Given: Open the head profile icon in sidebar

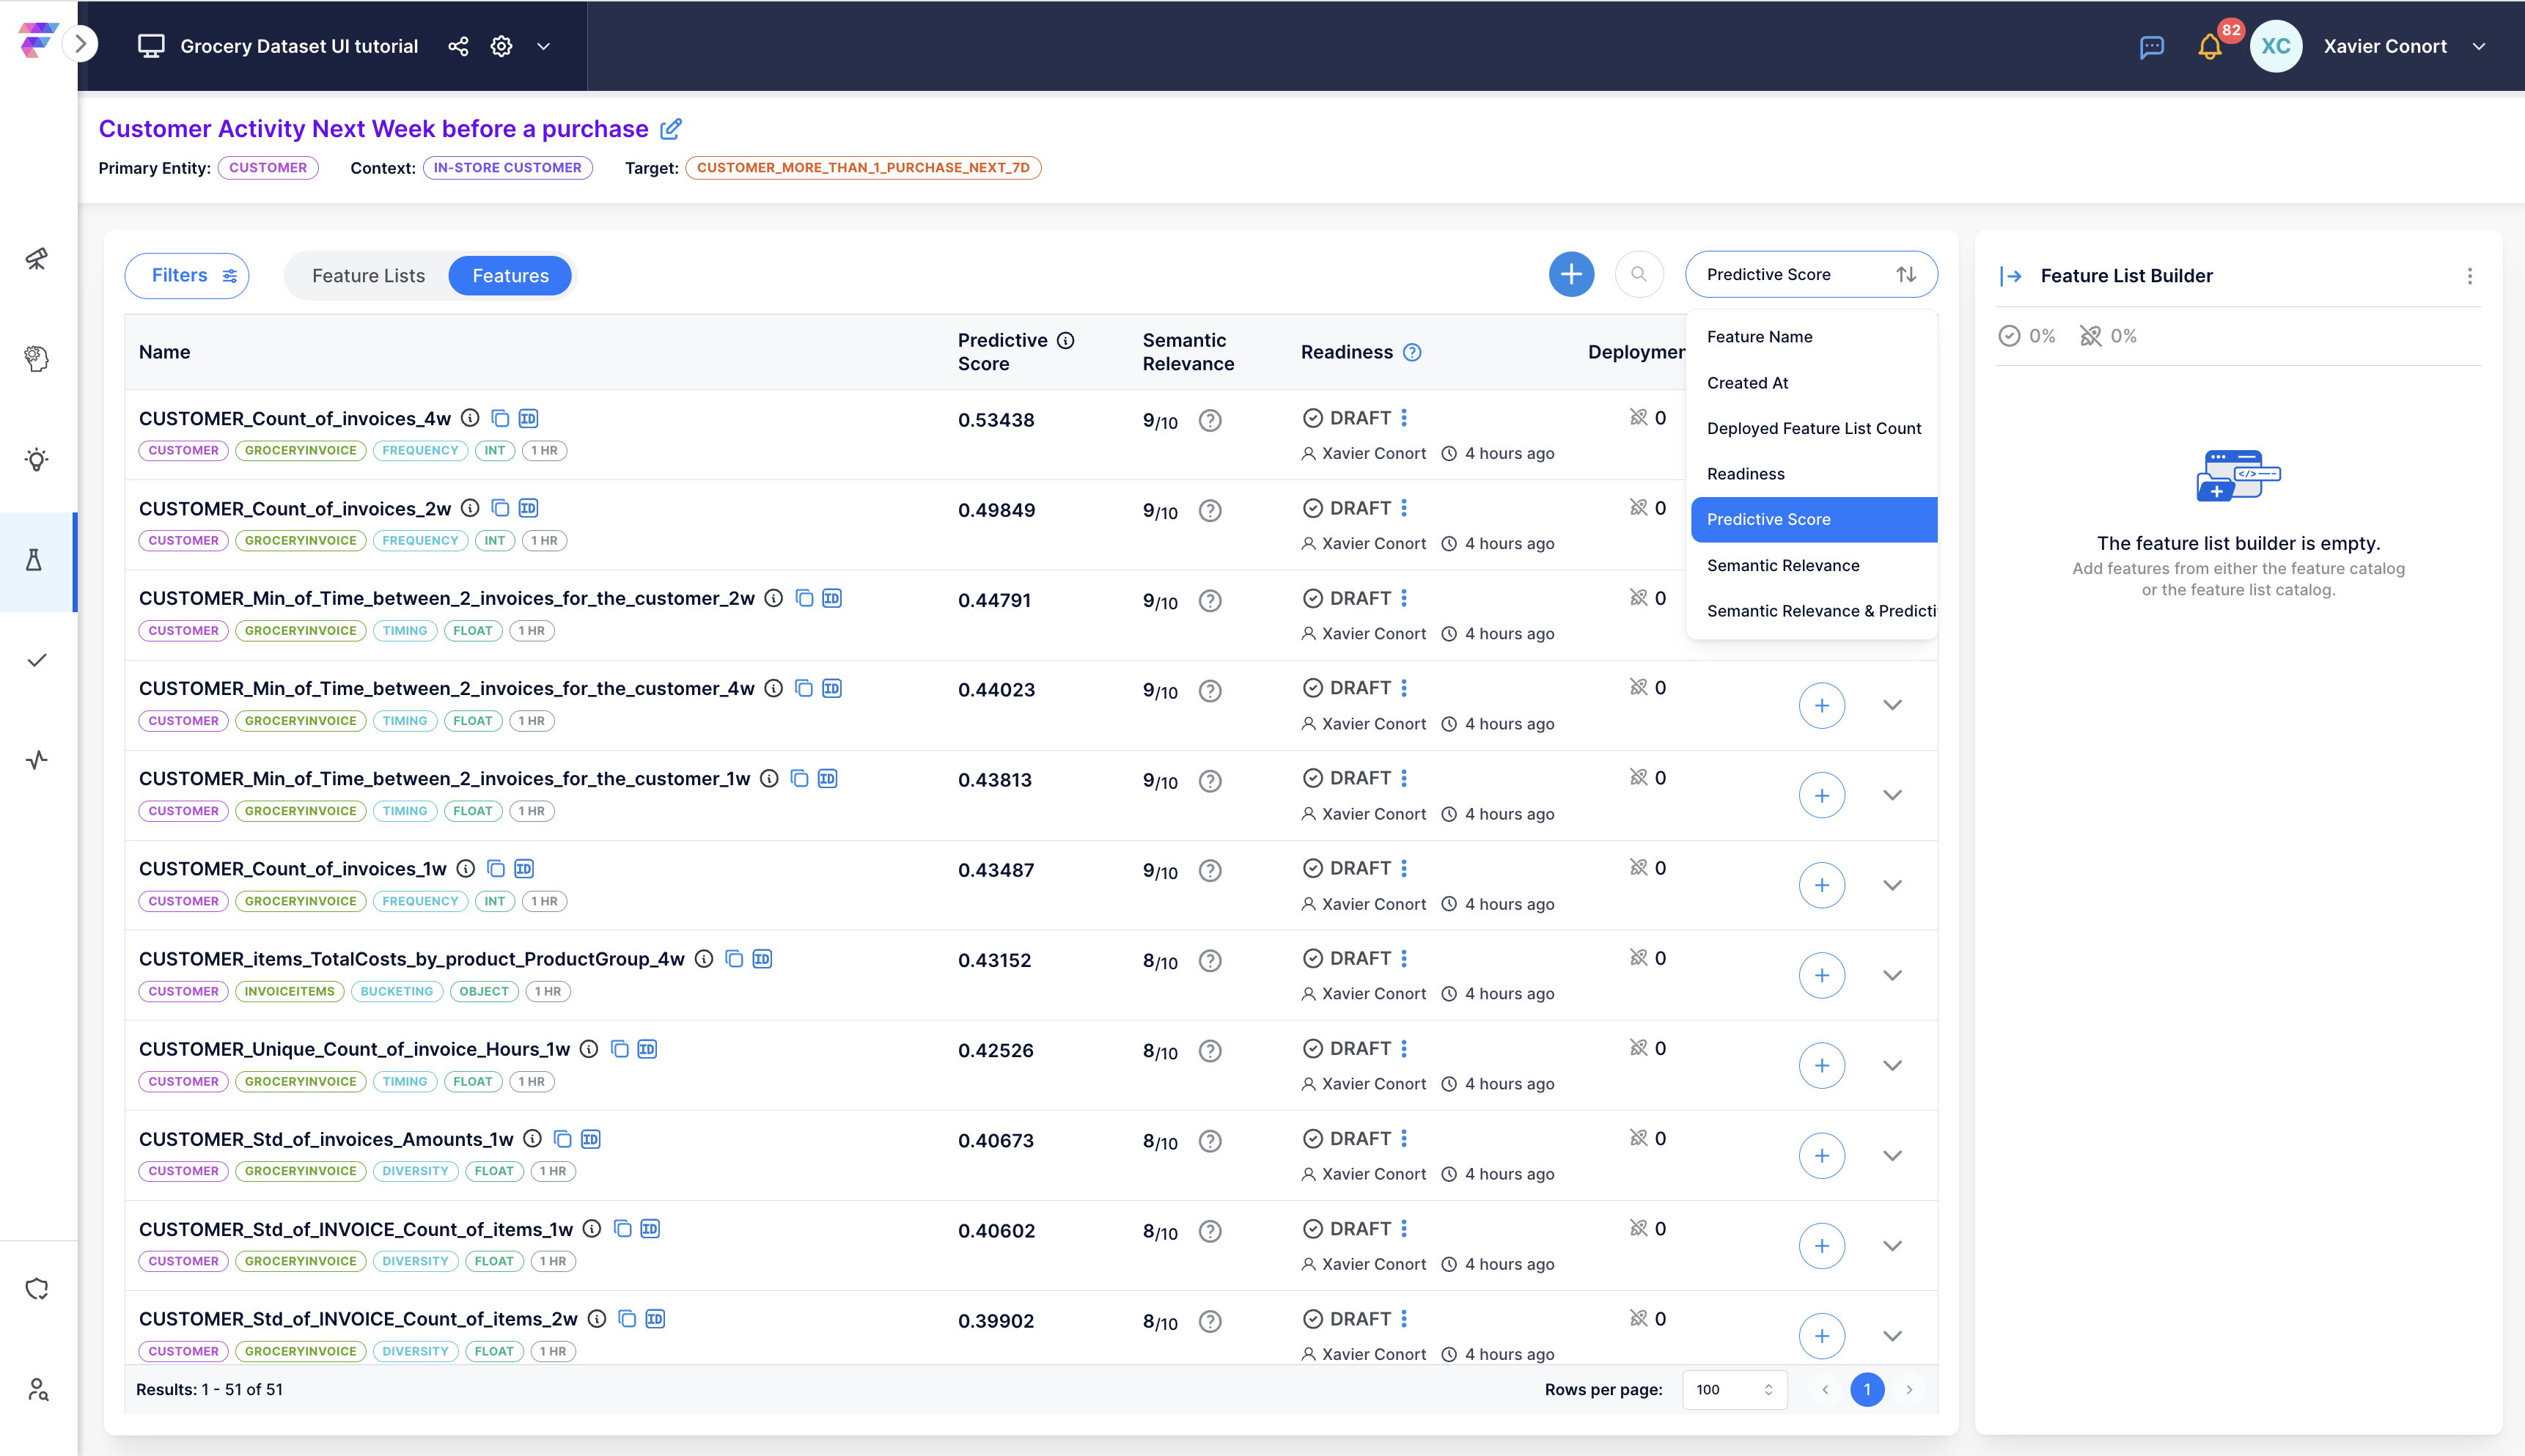Looking at the screenshot, I should coord(37,359).
